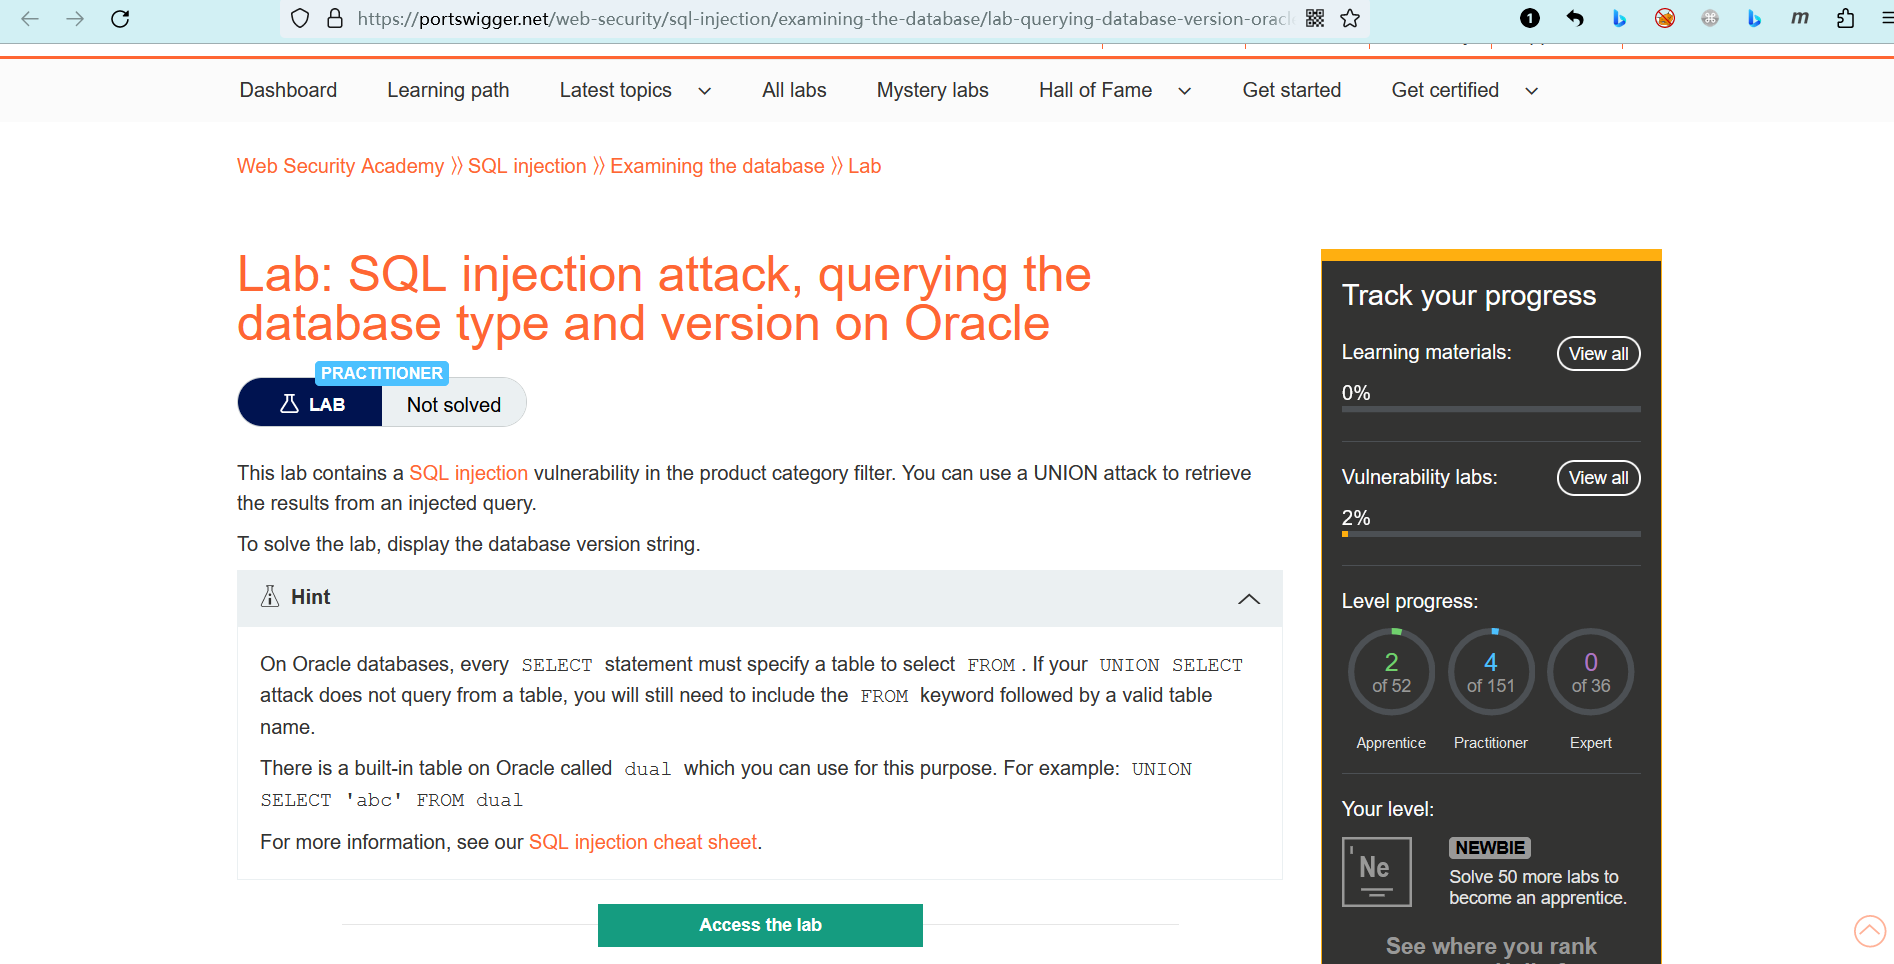Click the scroll-to-top circular arrow icon
This screenshot has width=1894, height=964.
pos(1869,931)
